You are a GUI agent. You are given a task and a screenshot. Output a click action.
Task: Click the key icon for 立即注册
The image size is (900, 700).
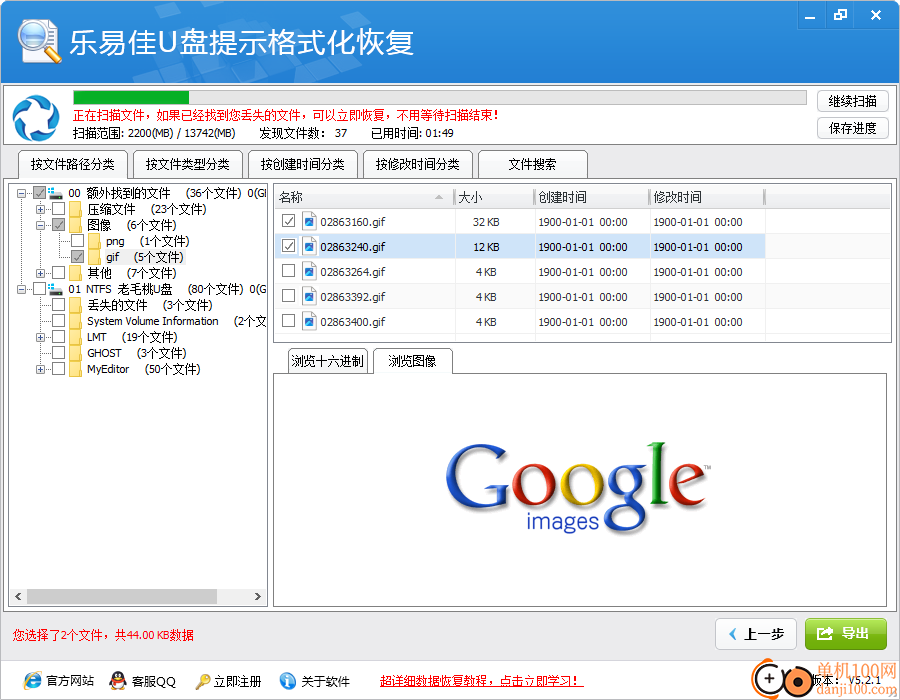coord(203,681)
